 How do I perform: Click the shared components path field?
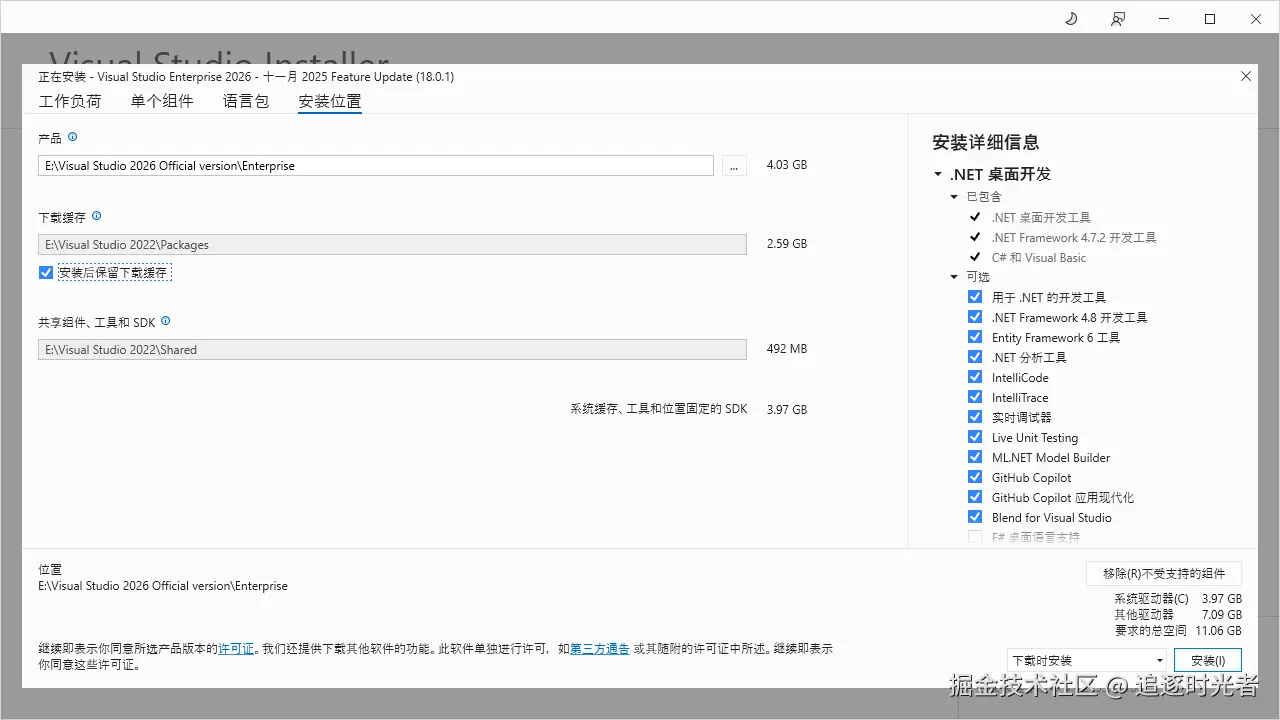(x=392, y=350)
